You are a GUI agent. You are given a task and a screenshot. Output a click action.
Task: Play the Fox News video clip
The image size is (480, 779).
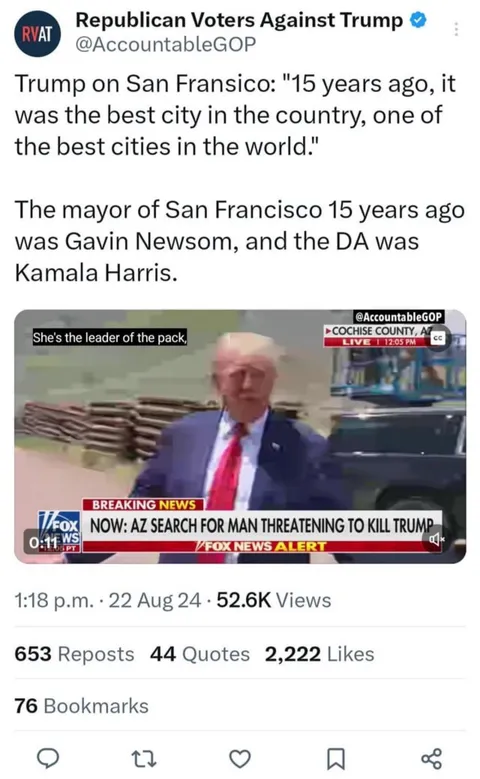[x=240, y=436]
